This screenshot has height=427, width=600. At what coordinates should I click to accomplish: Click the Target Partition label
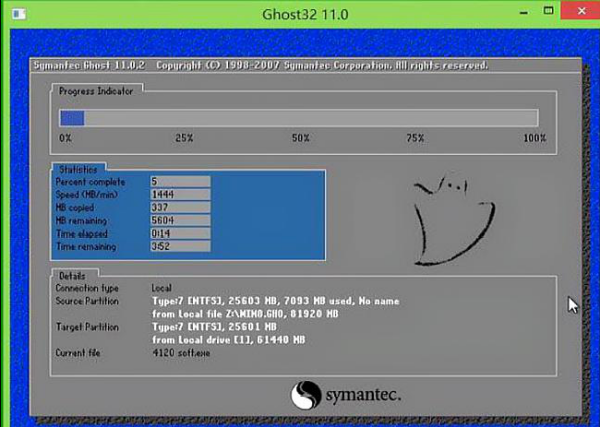coord(87,327)
